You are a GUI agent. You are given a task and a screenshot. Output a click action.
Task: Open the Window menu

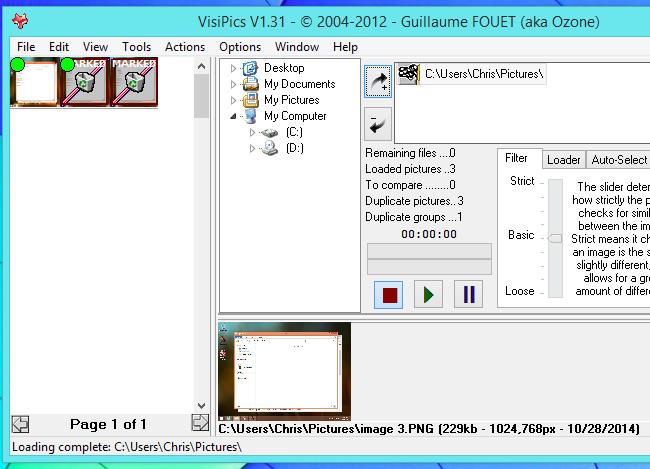(x=297, y=47)
